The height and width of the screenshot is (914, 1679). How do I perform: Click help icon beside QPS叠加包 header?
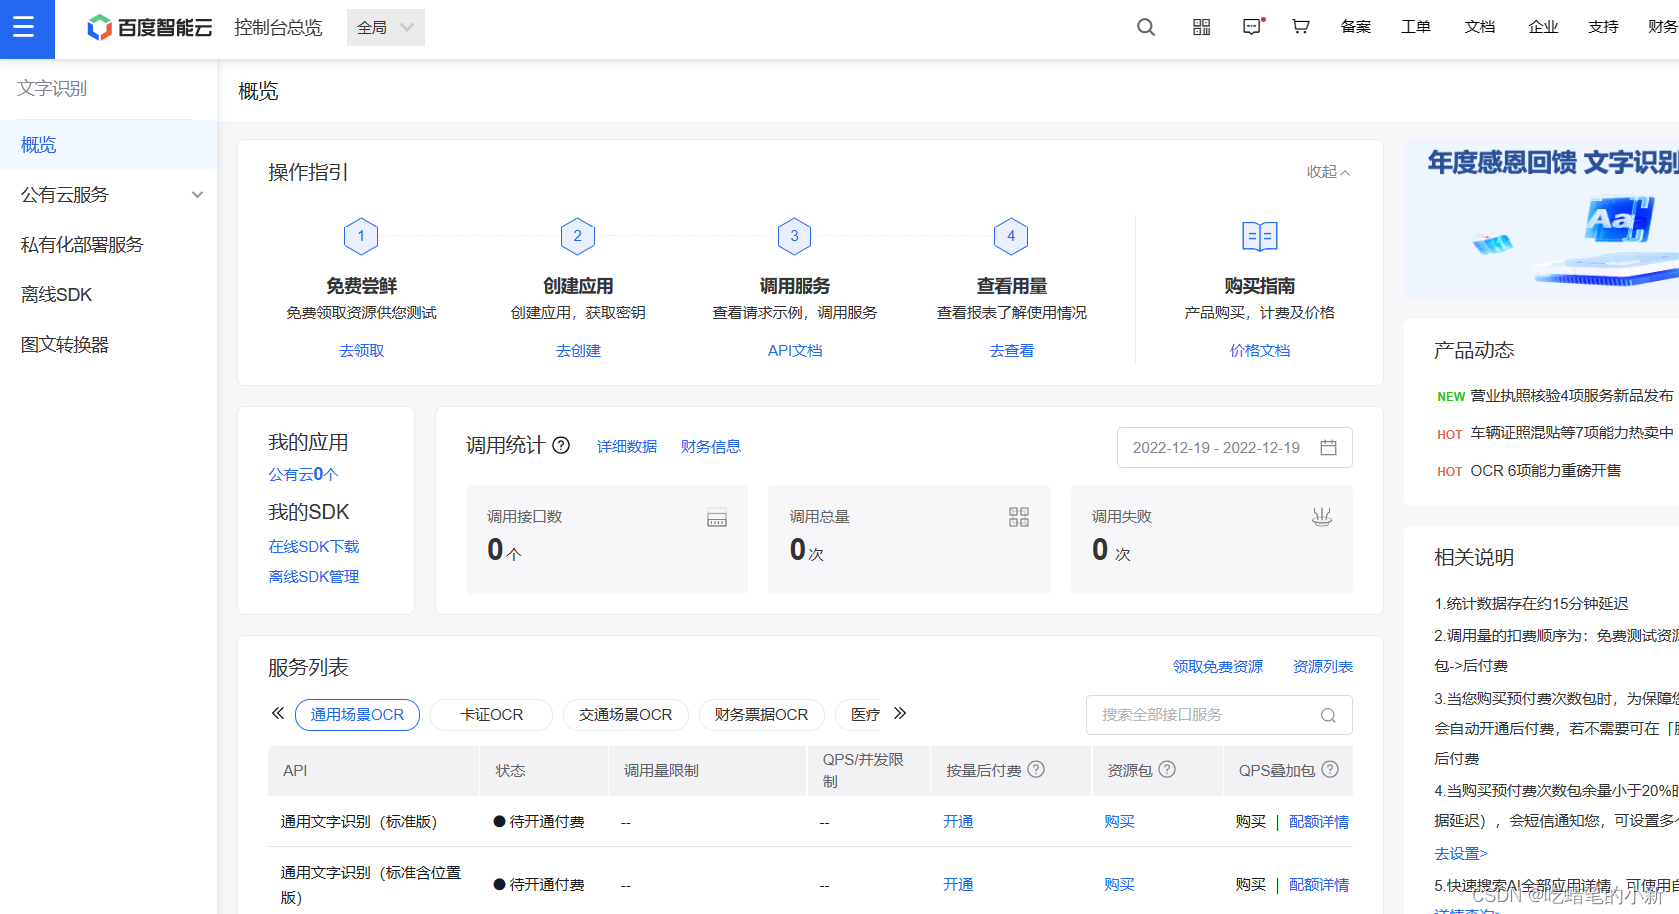click(x=1330, y=769)
